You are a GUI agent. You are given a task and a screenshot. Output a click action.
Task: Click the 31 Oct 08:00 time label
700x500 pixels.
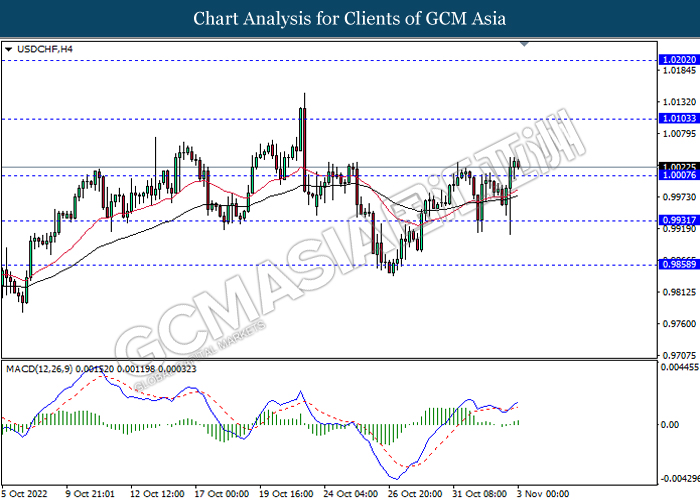click(x=480, y=493)
